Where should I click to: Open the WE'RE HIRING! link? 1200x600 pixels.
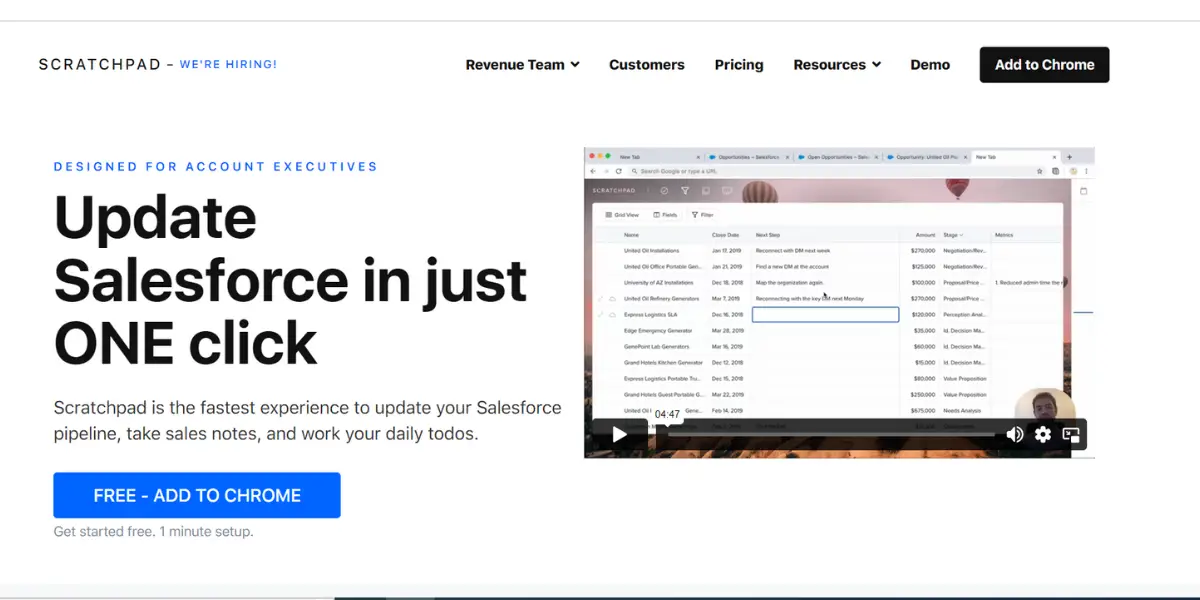click(228, 64)
